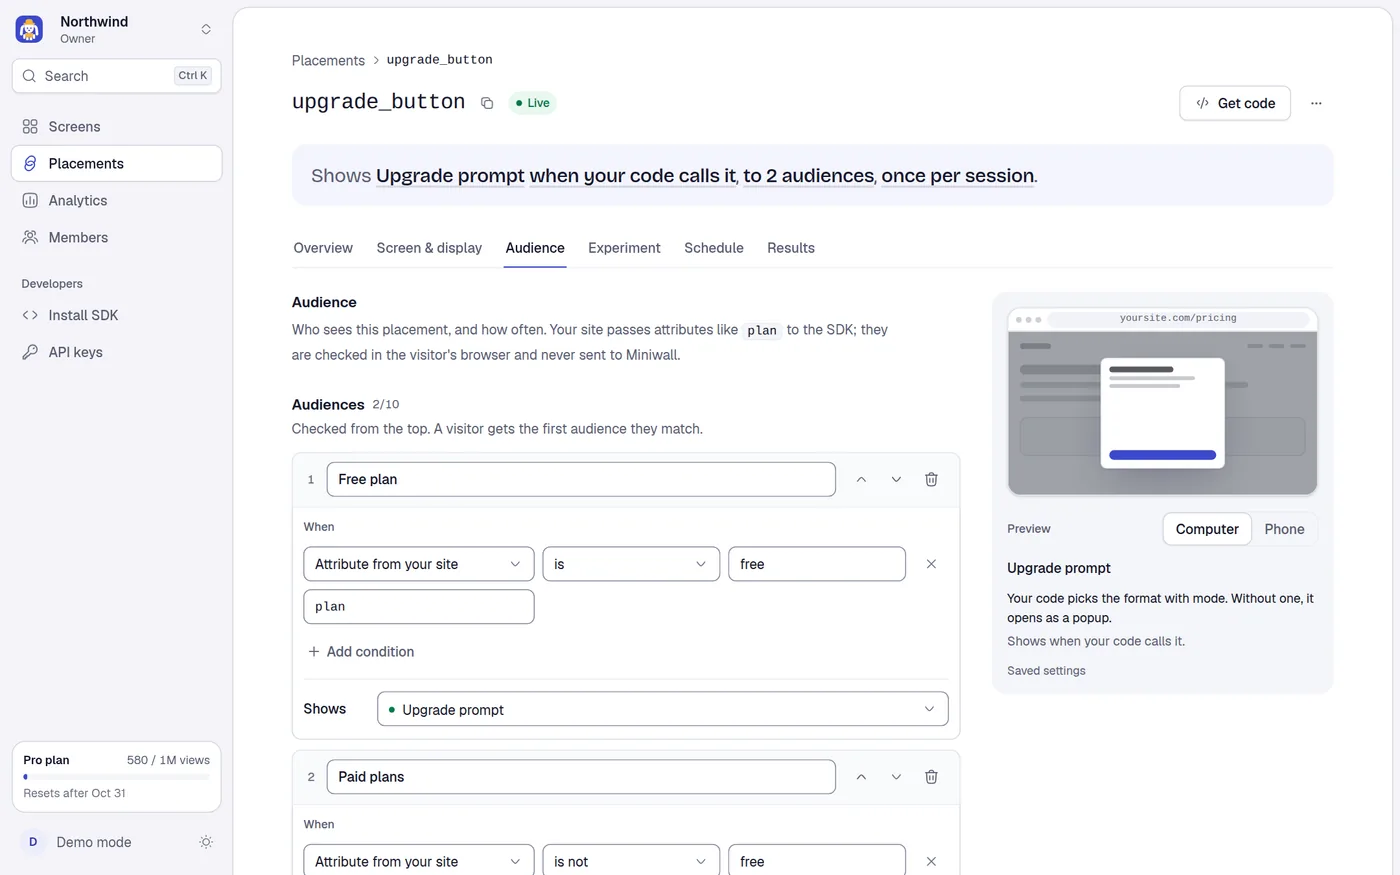Click the Upgrade prompt link in summary
Image resolution: width=1400 pixels, height=875 pixels.
coord(450,176)
